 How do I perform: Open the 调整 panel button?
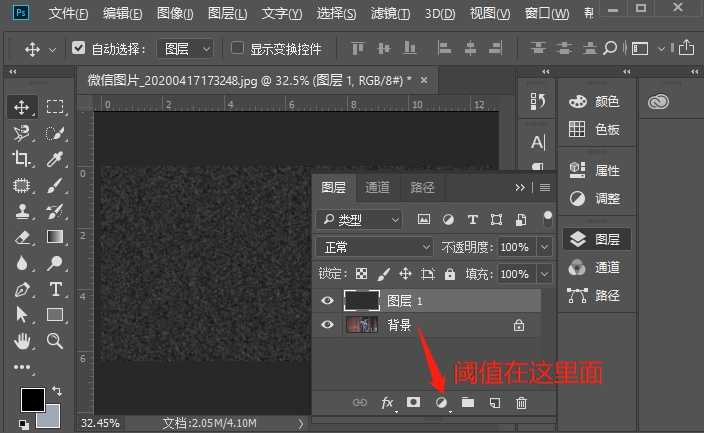(595, 198)
